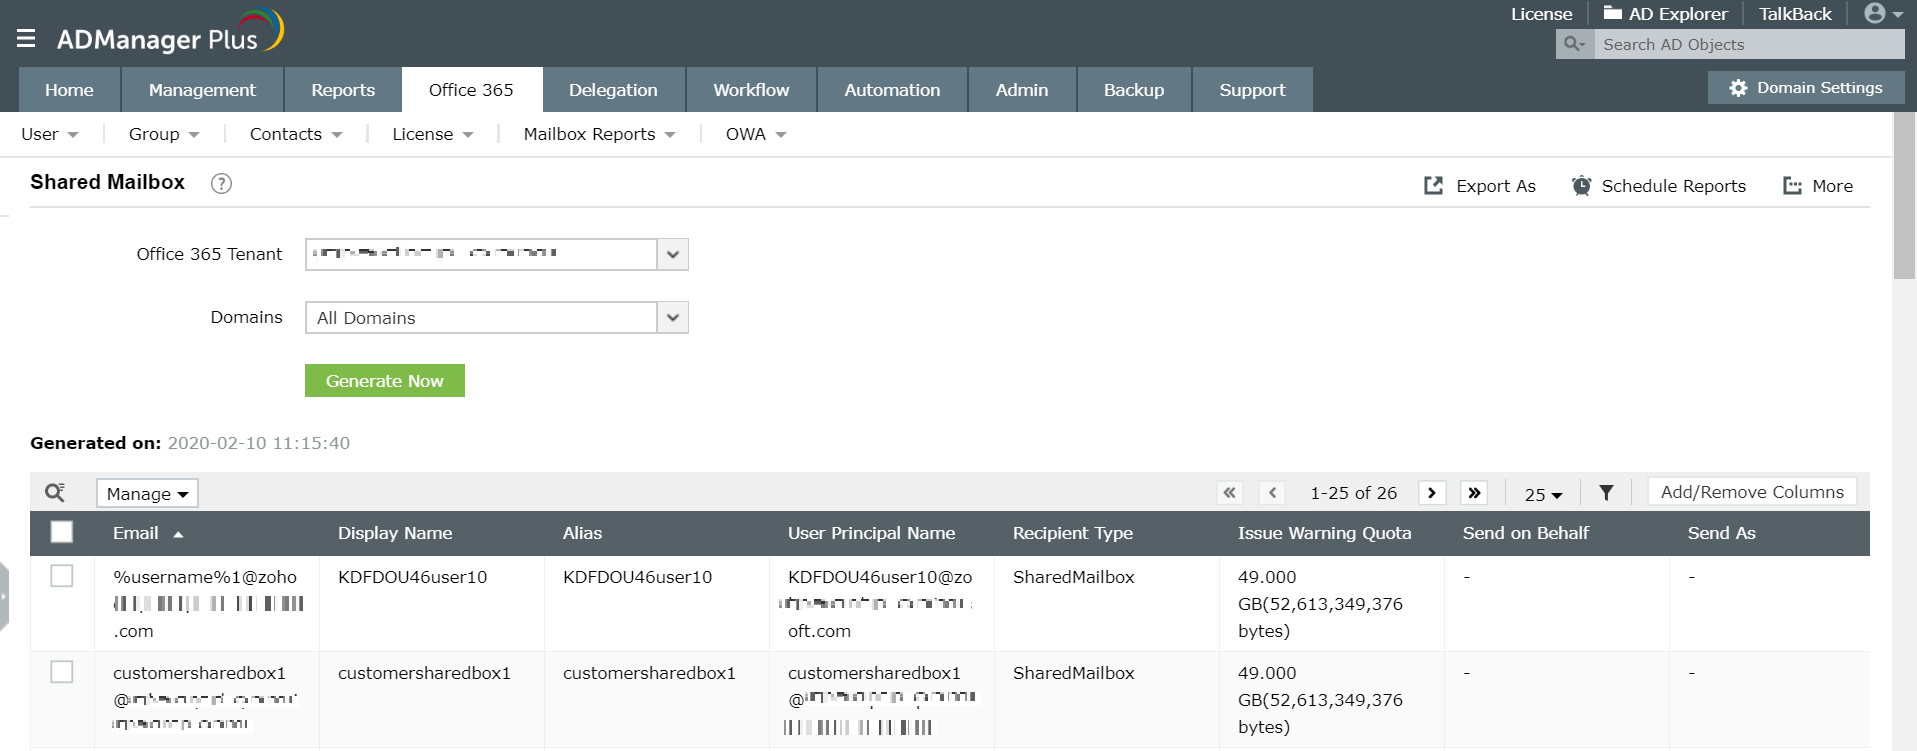Image resolution: width=1917 pixels, height=751 pixels.
Task: Expand the User submenu
Action: (49, 134)
